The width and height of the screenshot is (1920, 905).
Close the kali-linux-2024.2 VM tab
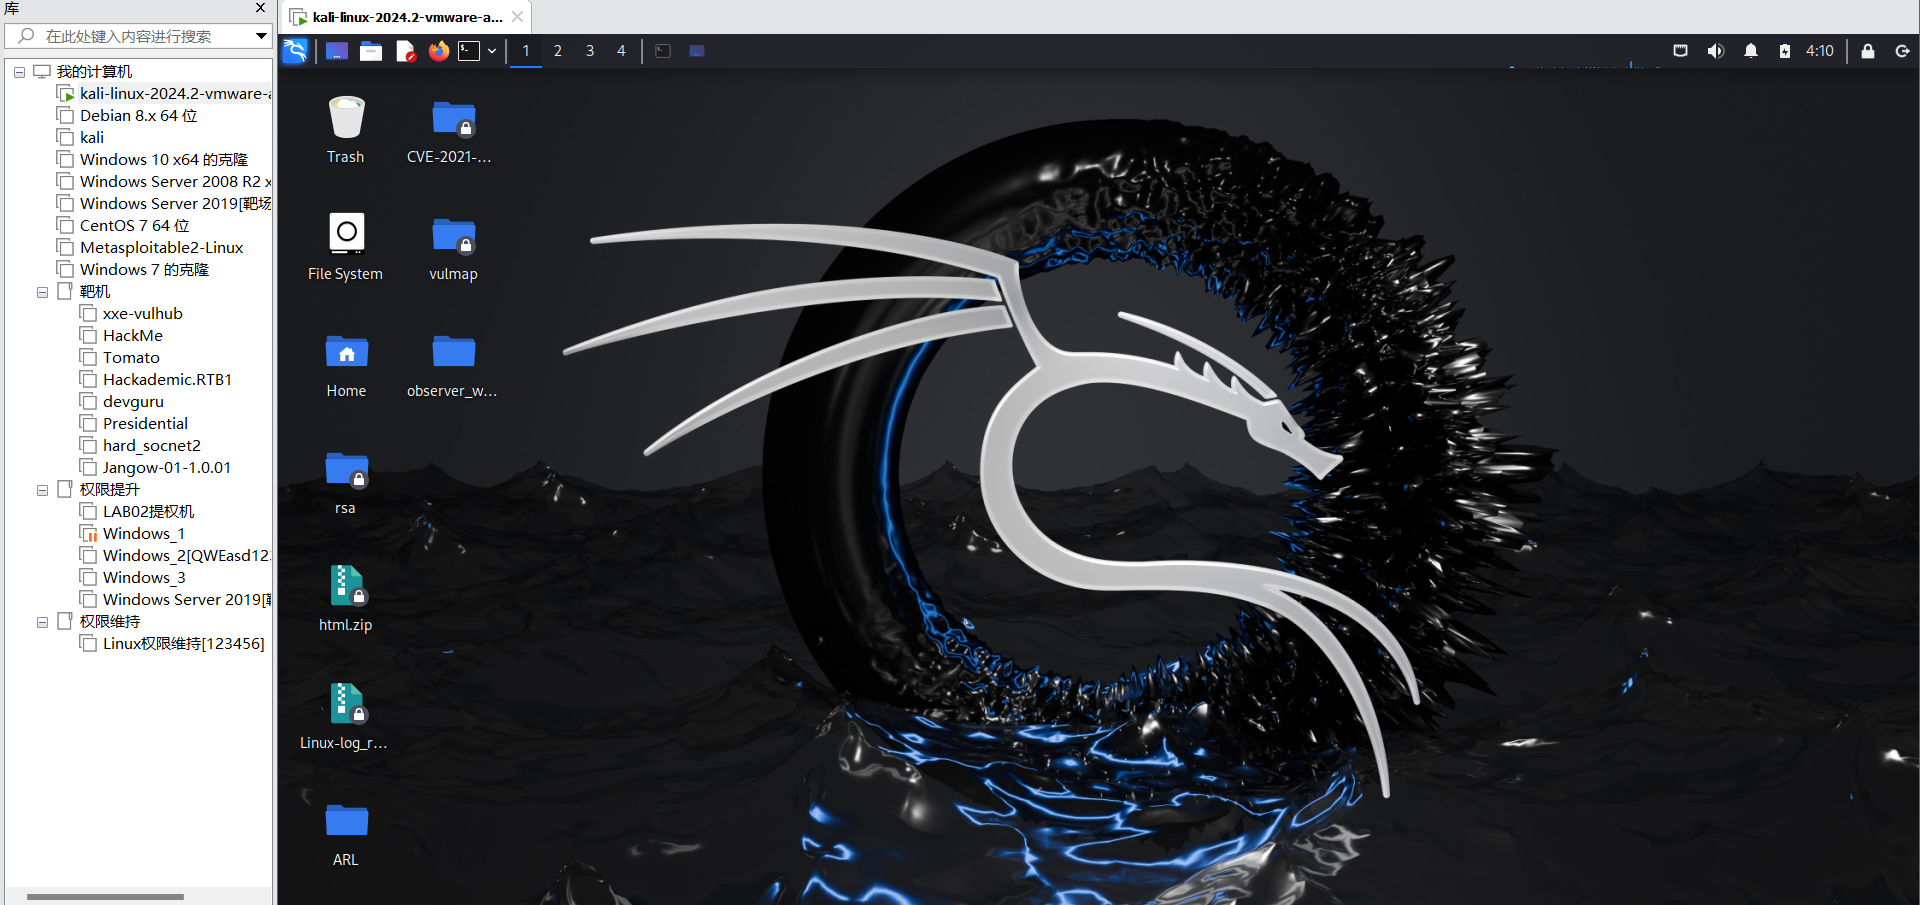(517, 17)
